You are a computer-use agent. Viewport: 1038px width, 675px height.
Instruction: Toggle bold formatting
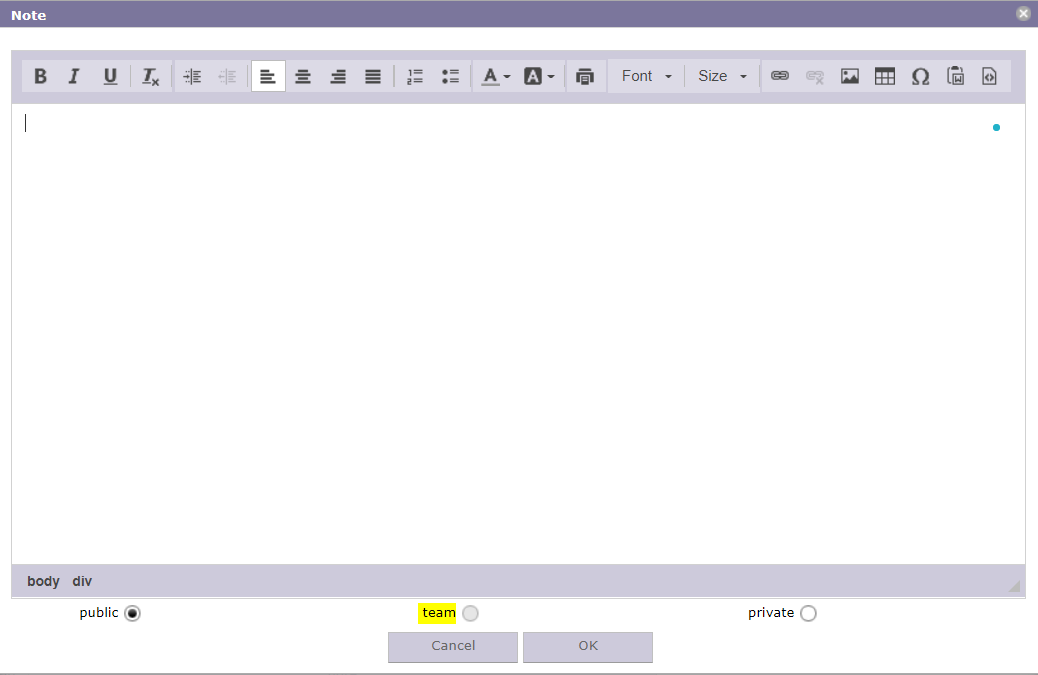[x=40, y=76]
